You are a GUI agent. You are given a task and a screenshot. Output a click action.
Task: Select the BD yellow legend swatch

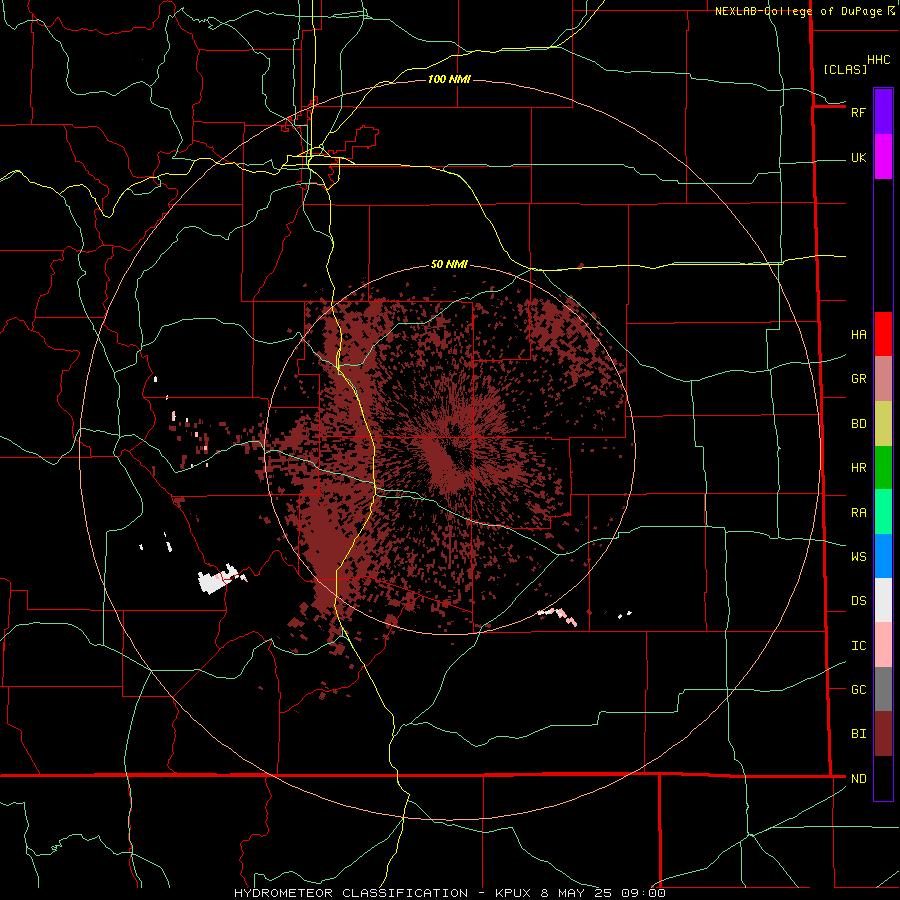pos(883,424)
